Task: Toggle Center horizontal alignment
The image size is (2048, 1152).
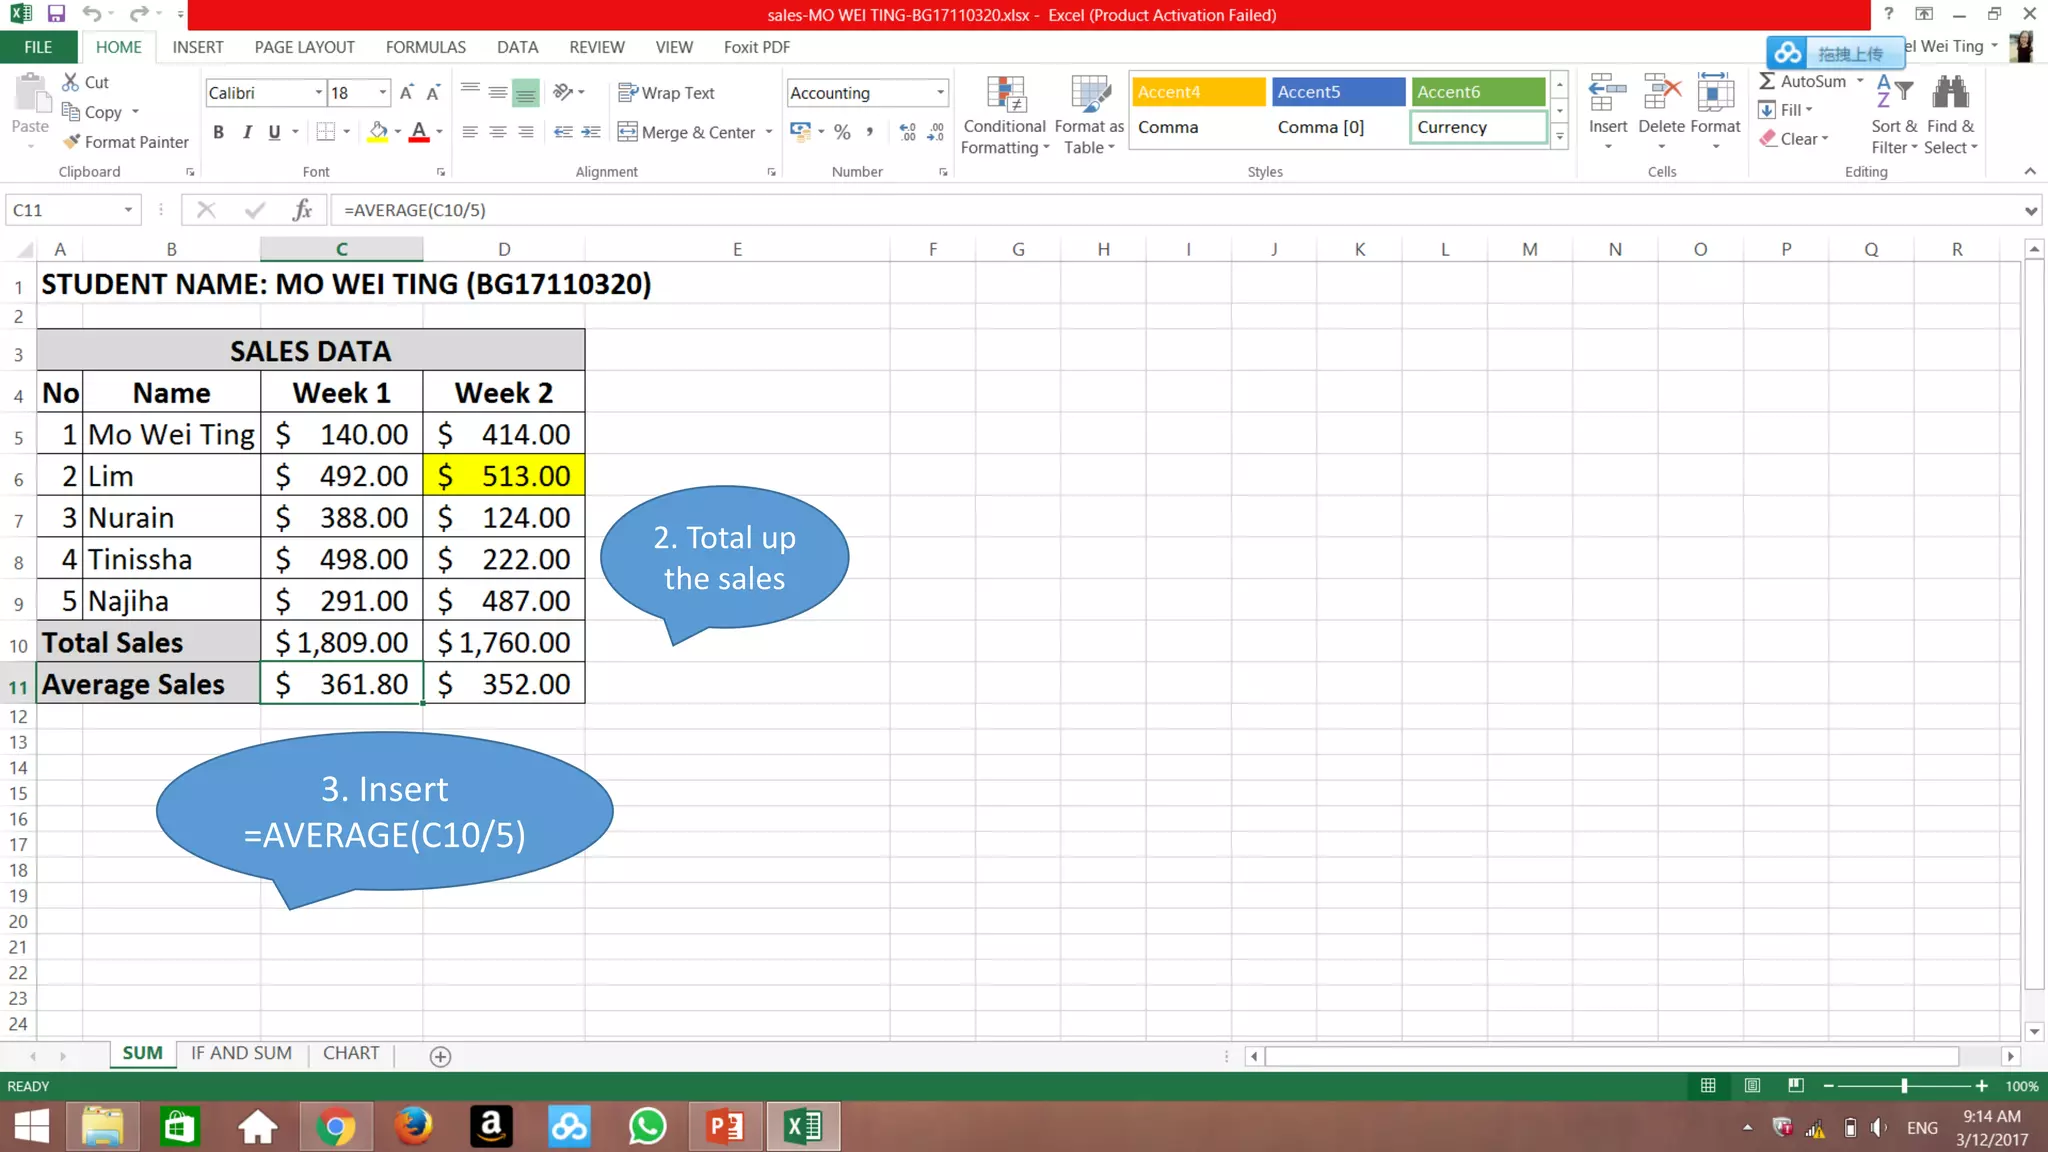Action: pyautogui.click(x=497, y=132)
